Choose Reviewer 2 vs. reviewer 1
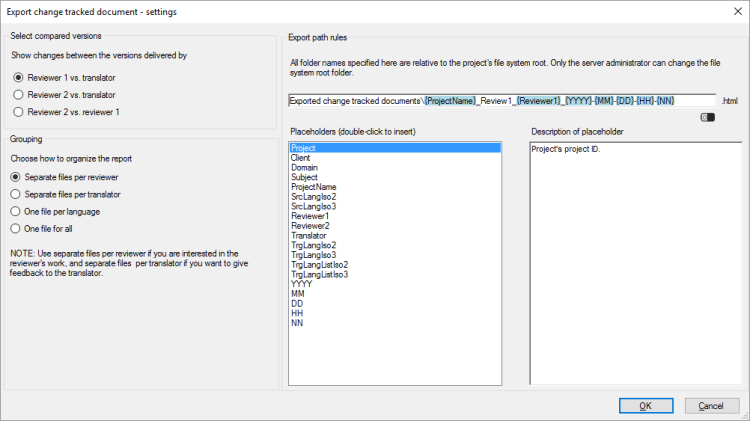 17,112
